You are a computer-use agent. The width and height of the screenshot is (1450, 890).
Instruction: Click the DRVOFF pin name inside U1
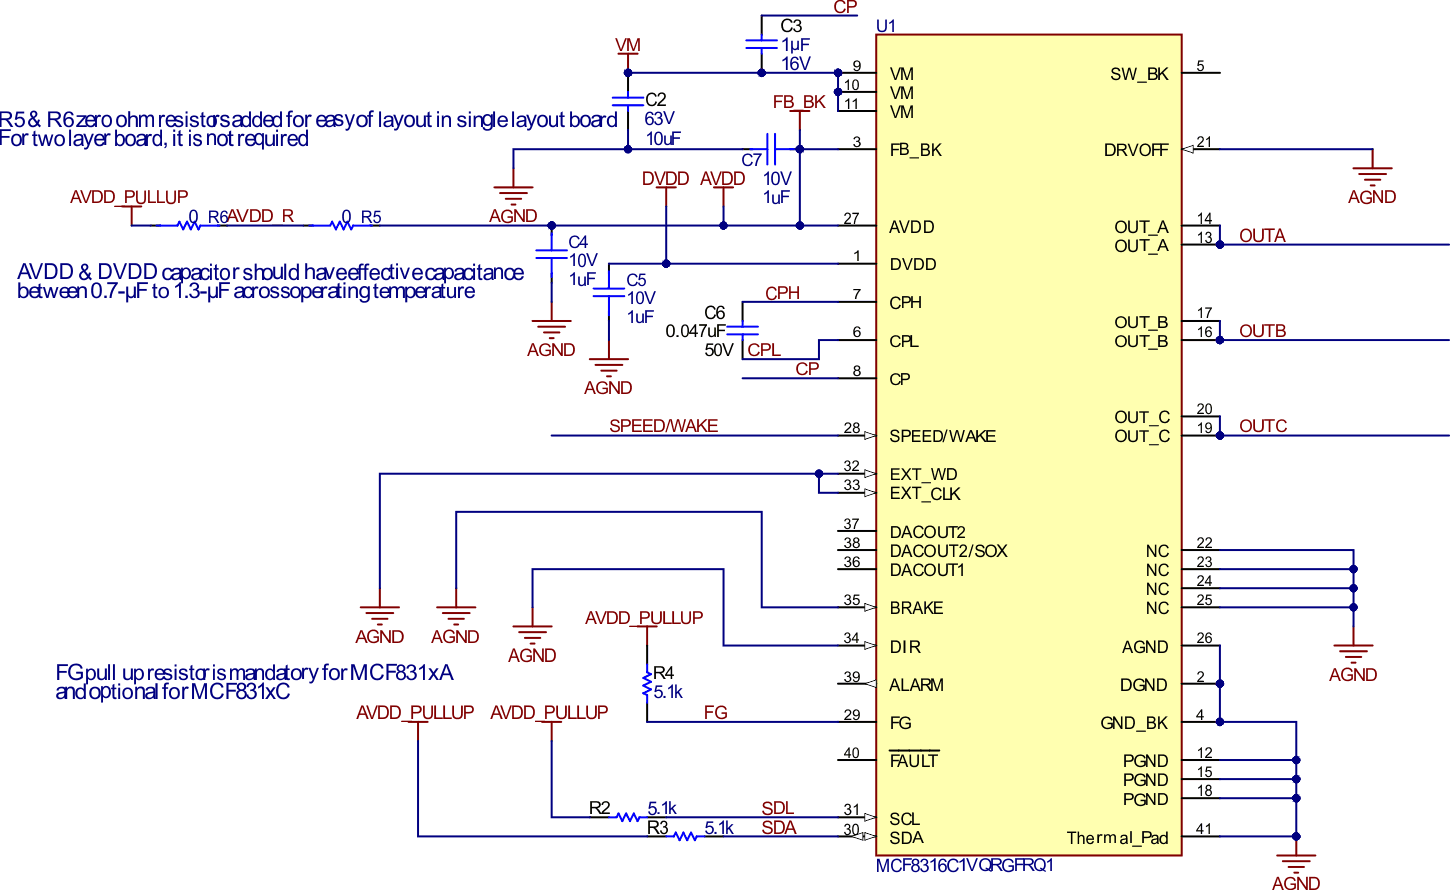coord(1136,150)
